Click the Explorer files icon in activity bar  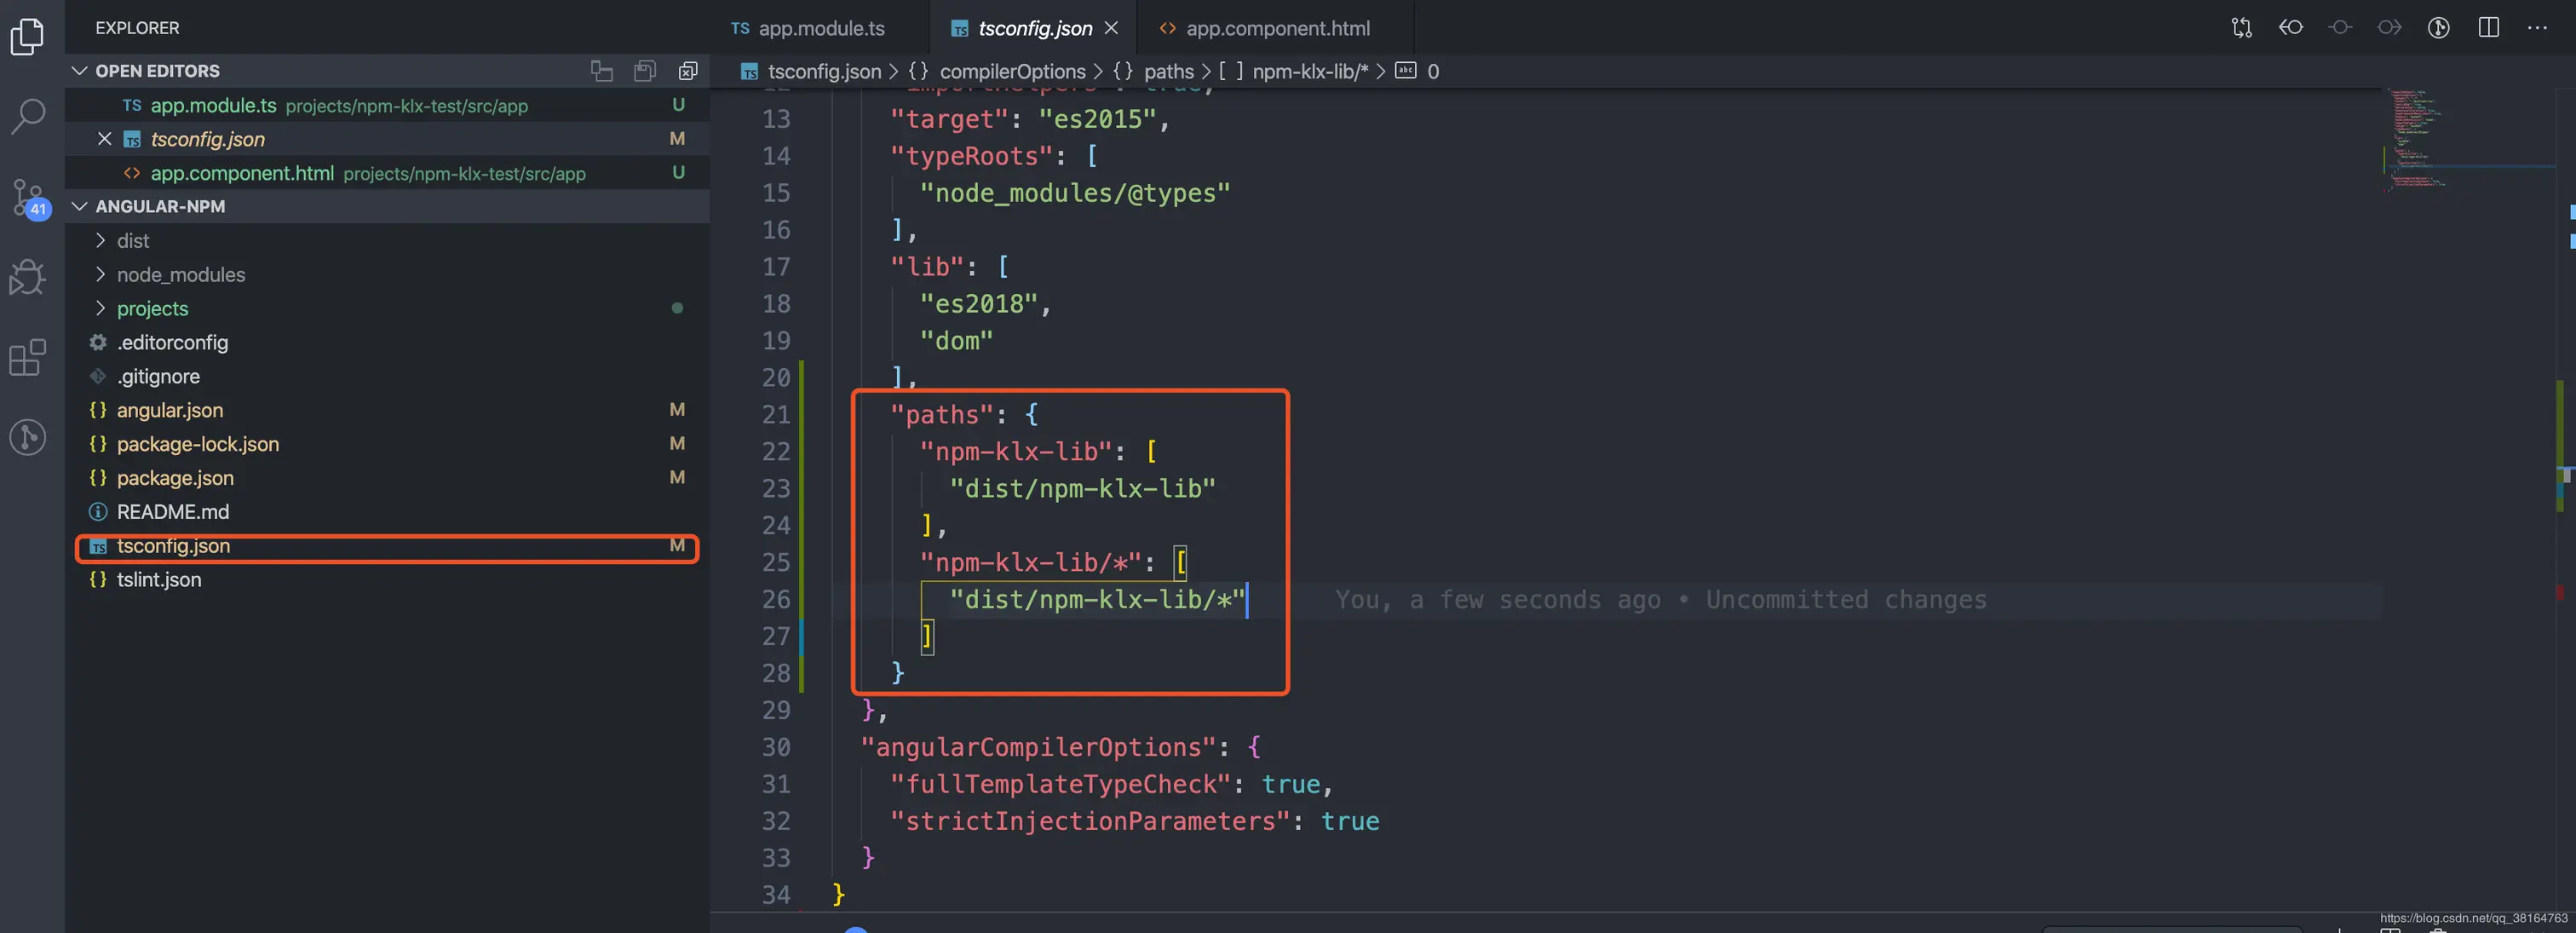point(28,37)
